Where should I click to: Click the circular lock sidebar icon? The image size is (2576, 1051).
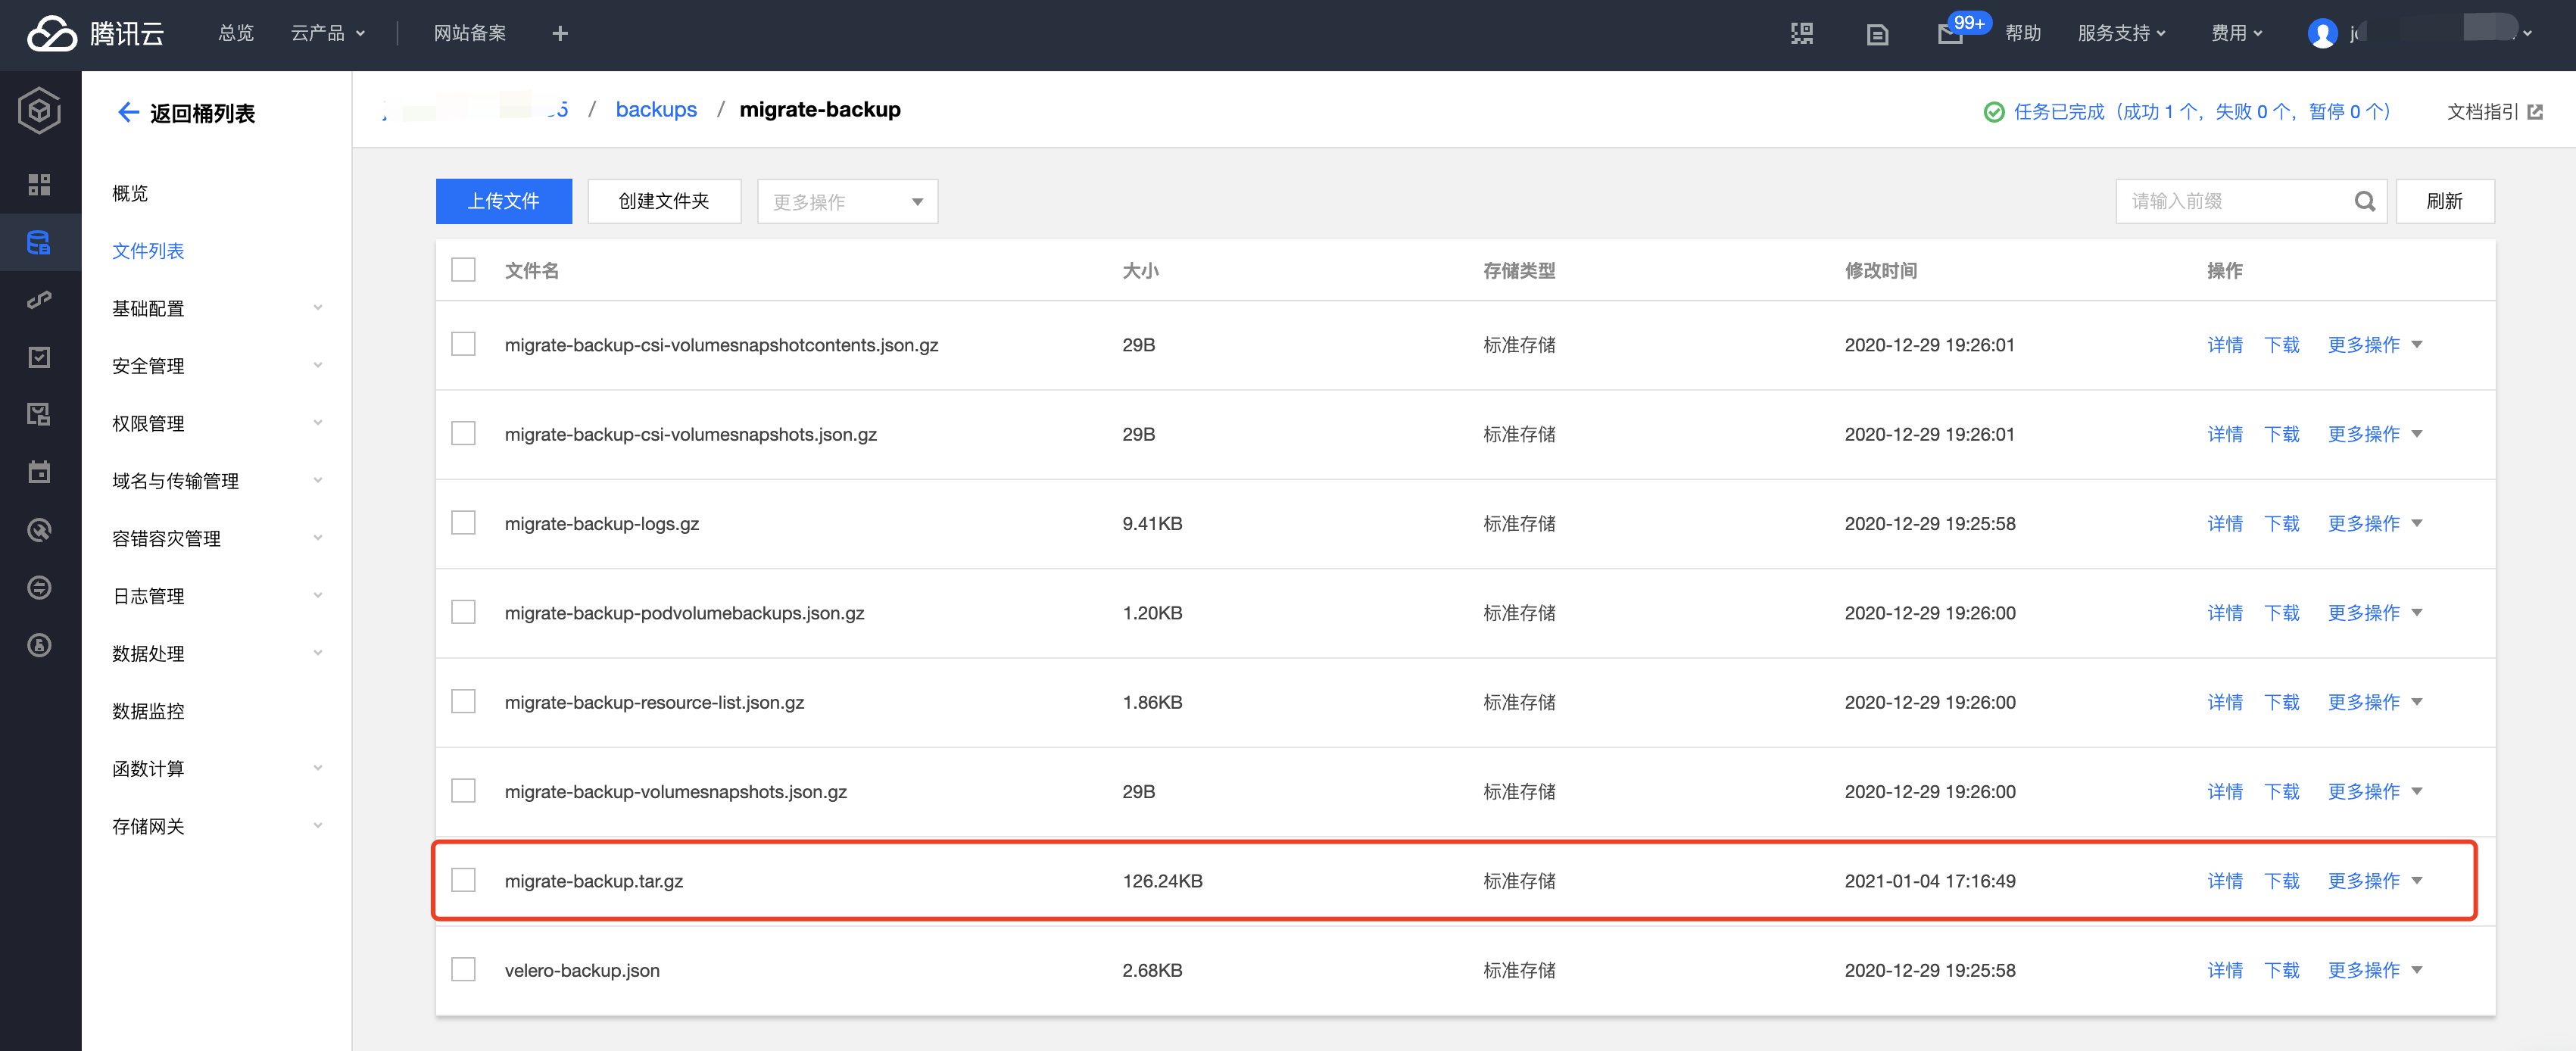39,645
